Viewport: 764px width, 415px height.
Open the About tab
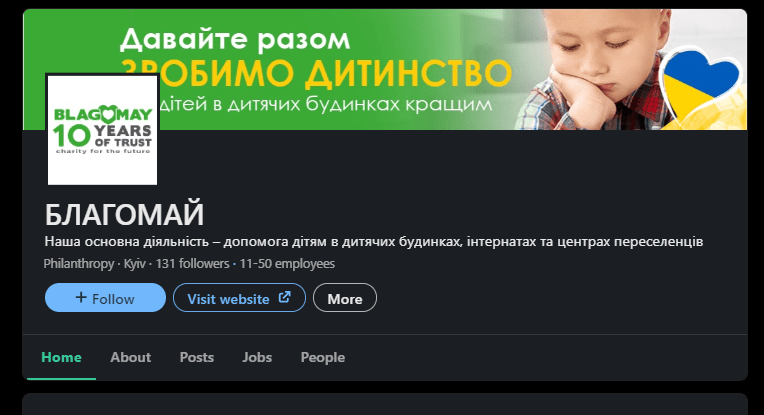coord(131,358)
